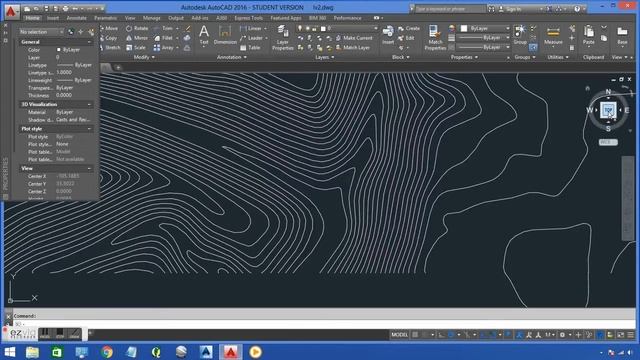Click the Create block button
Image resolution: width=640 pixels, height=360 pixels.
pos(409,28)
